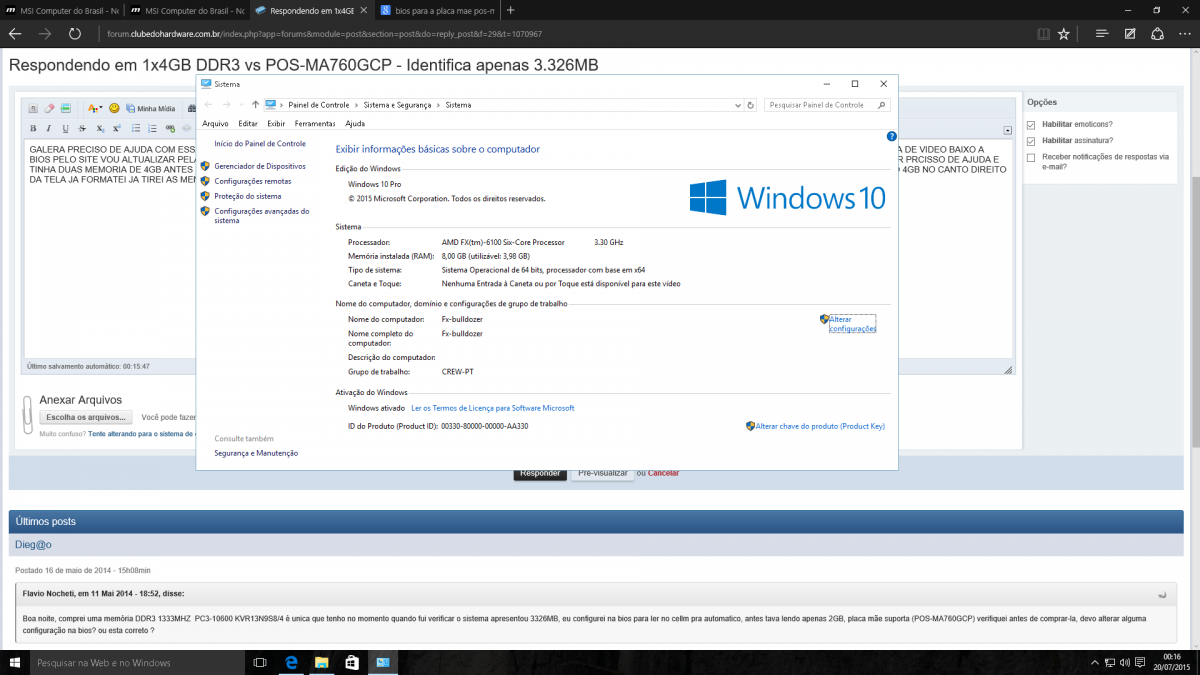This screenshot has height=675, width=1200.
Task: Go back in the Edge browser
Action: pyautogui.click(x=14, y=33)
